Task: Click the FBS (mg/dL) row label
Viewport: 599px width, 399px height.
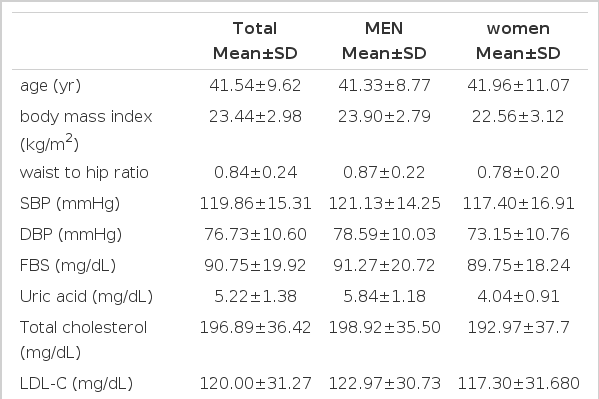Action: click(x=68, y=266)
